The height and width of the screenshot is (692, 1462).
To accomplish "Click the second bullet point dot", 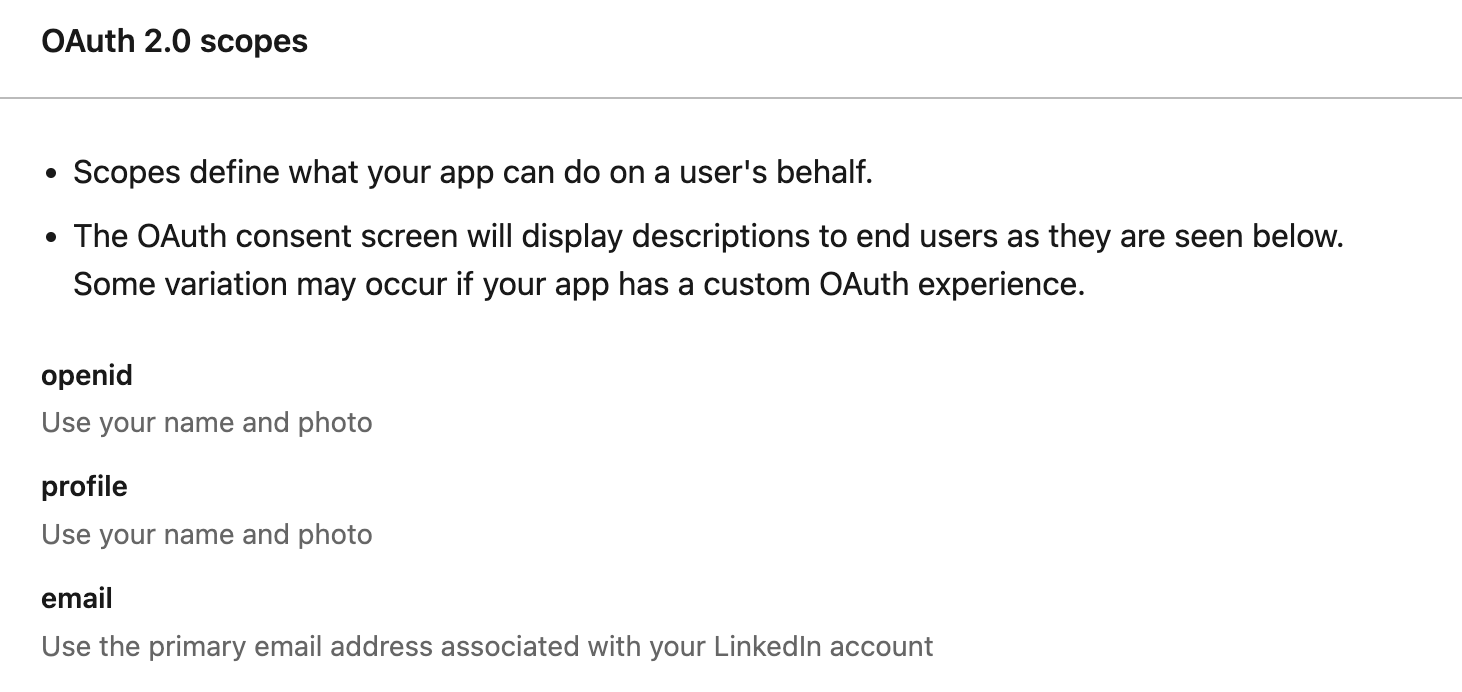I will [52, 238].
